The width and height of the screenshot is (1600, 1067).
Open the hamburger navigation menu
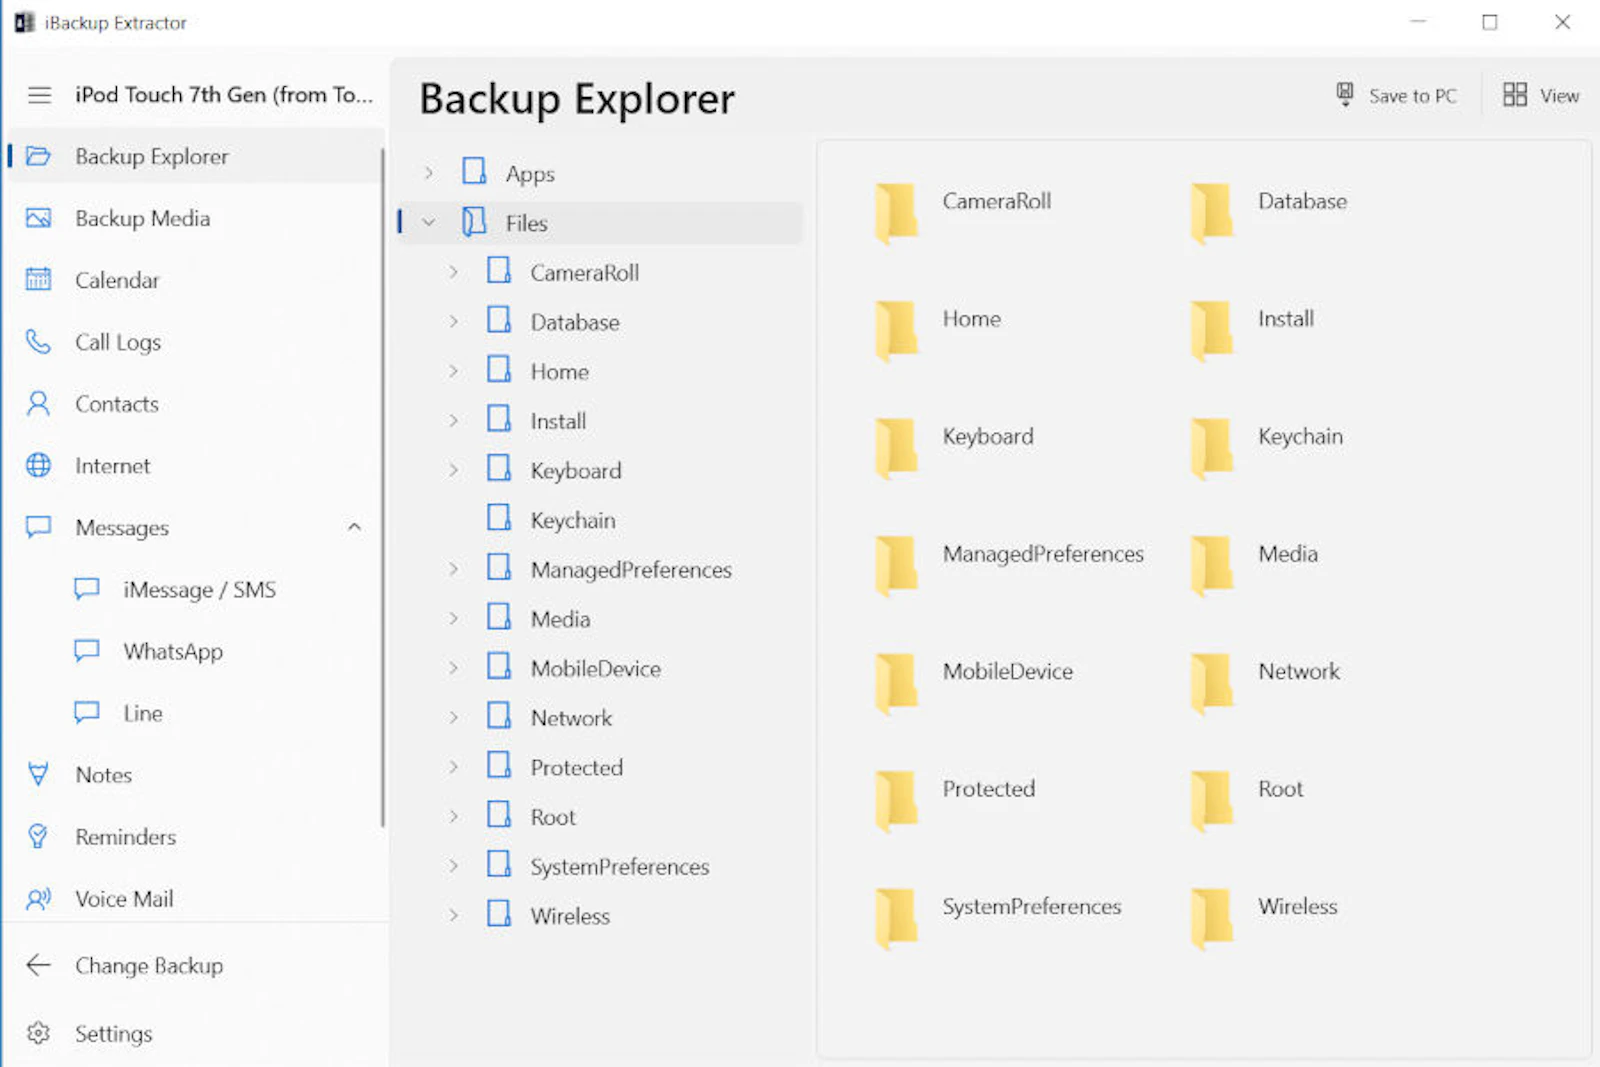pyautogui.click(x=39, y=95)
